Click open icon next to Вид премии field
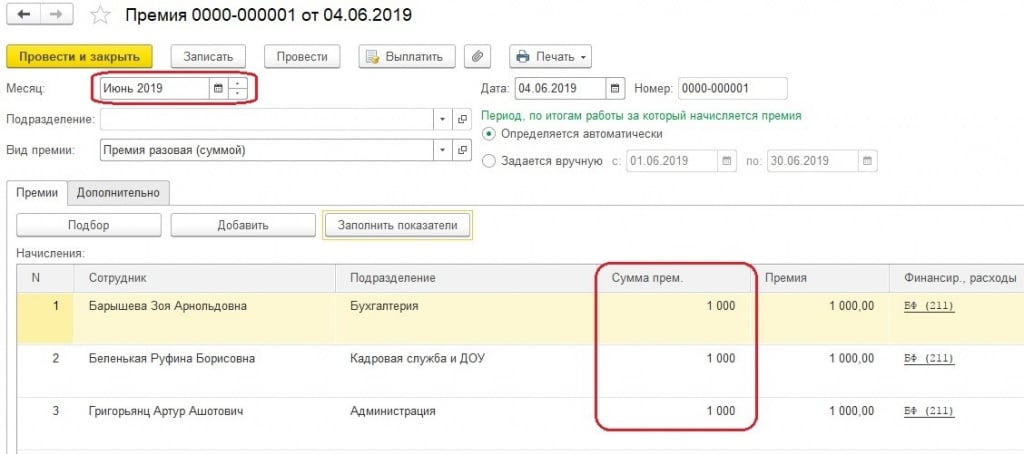Viewport: 1024px width, 454px height. click(462, 150)
